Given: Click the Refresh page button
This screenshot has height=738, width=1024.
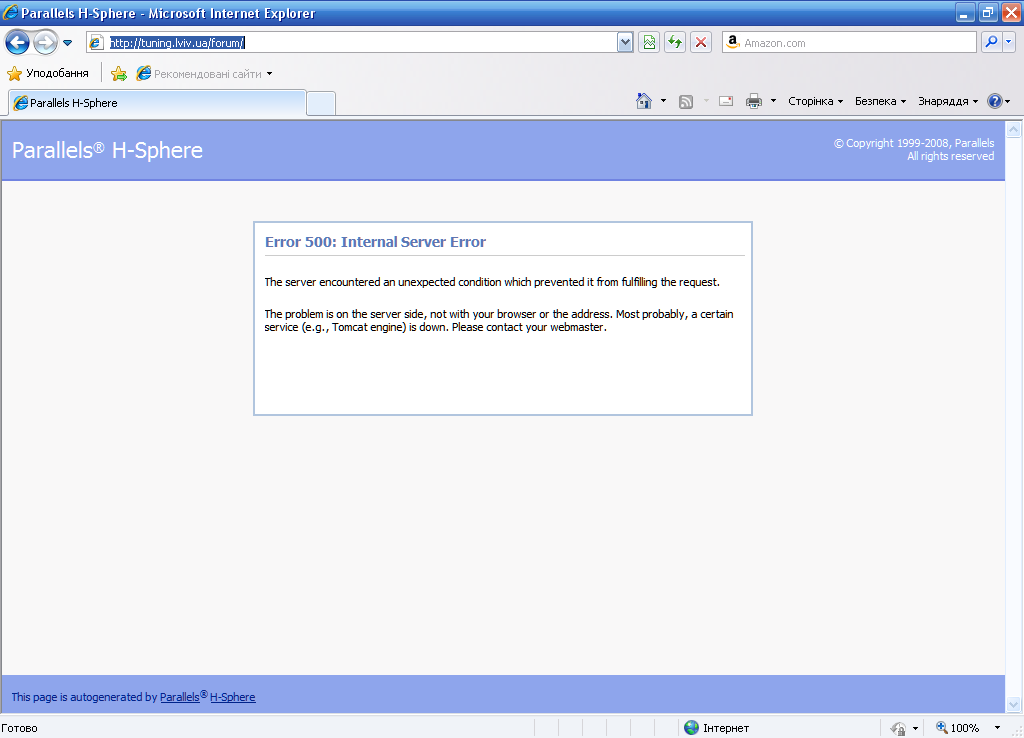Looking at the screenshot, I should [x=675, y=43].
